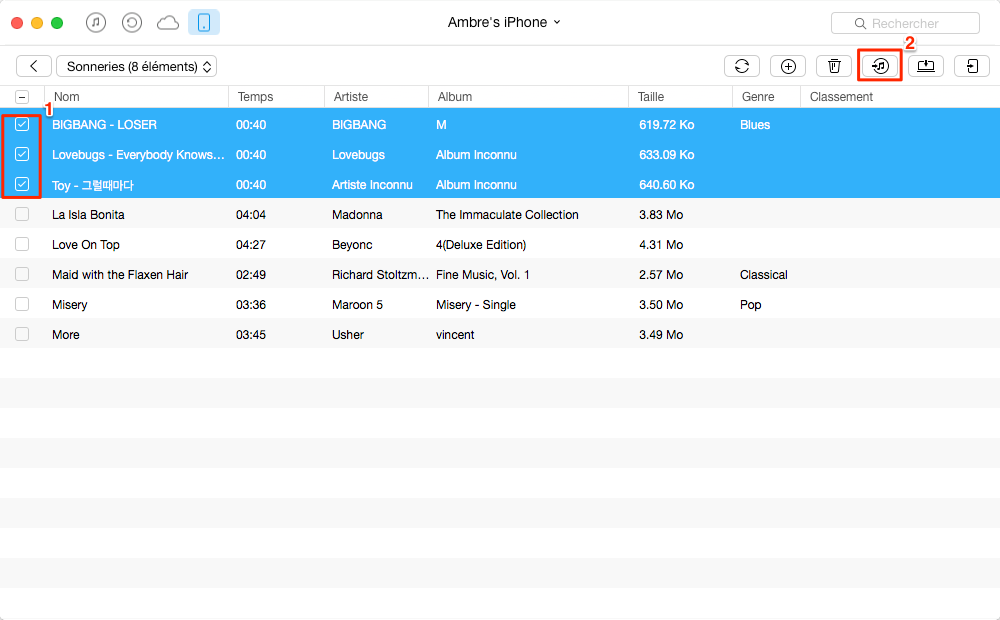Select Maid with the Flaxen Hair name
The image size is (1000, 620).
[121, 275]
